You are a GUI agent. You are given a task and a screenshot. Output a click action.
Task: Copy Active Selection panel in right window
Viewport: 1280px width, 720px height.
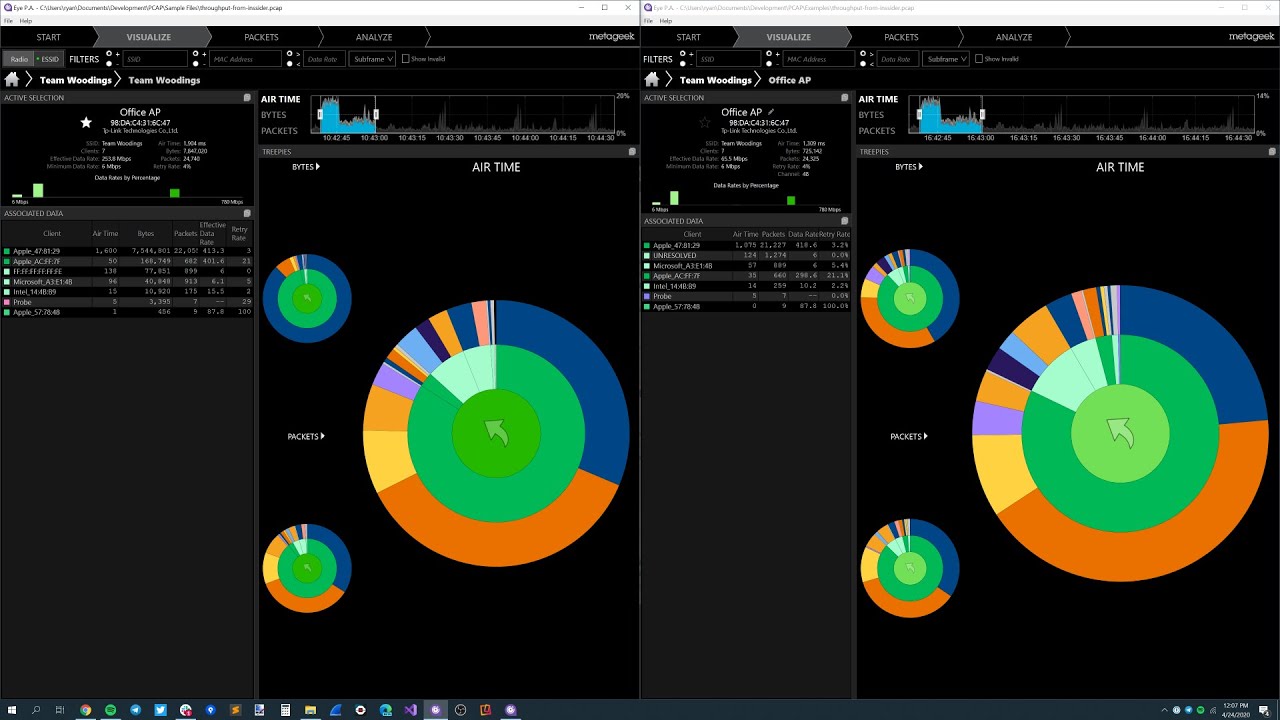(x=844, y=98)
